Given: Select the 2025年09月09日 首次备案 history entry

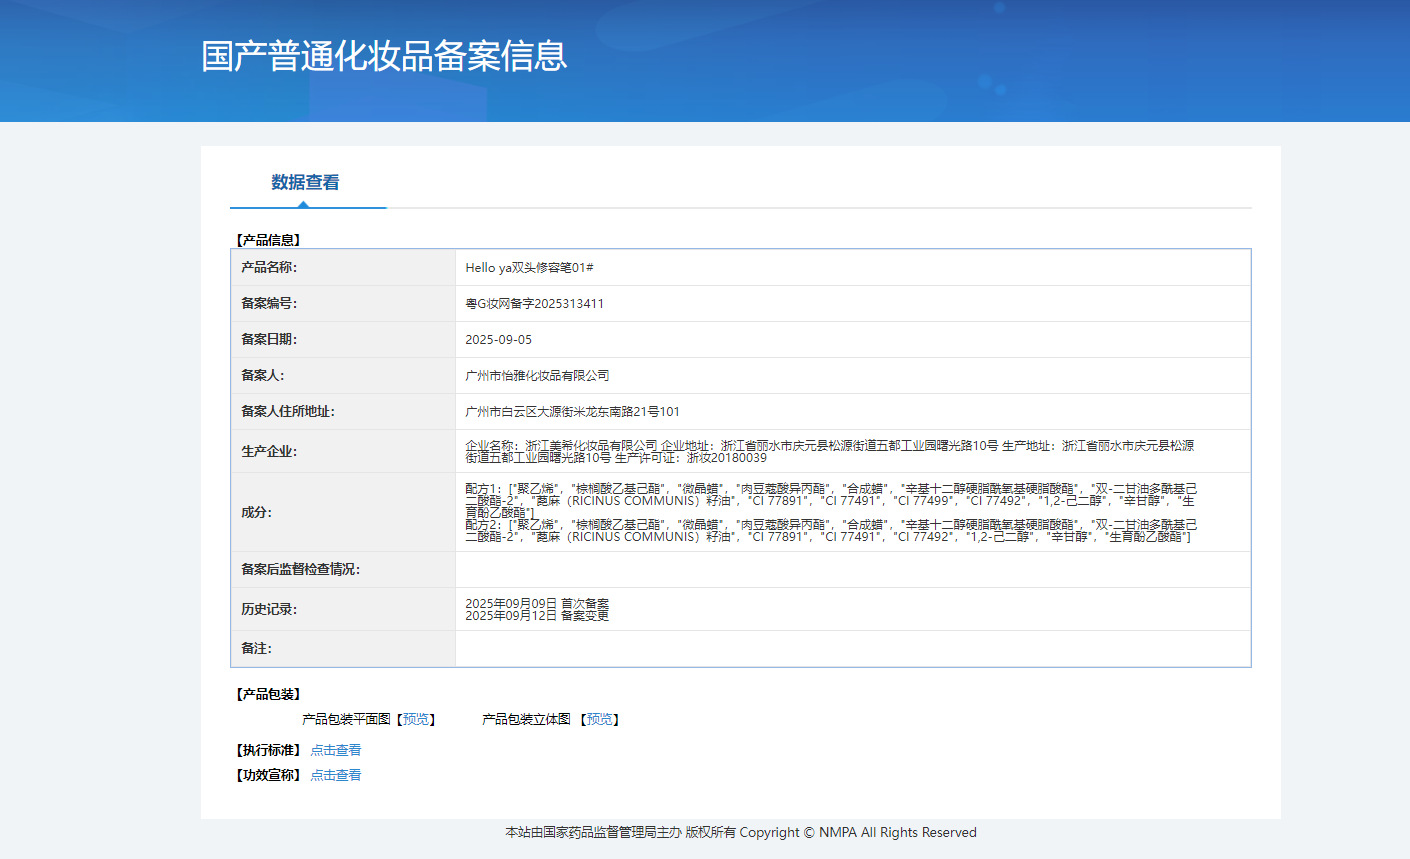Looking at the screenshot, I should 537,603.
